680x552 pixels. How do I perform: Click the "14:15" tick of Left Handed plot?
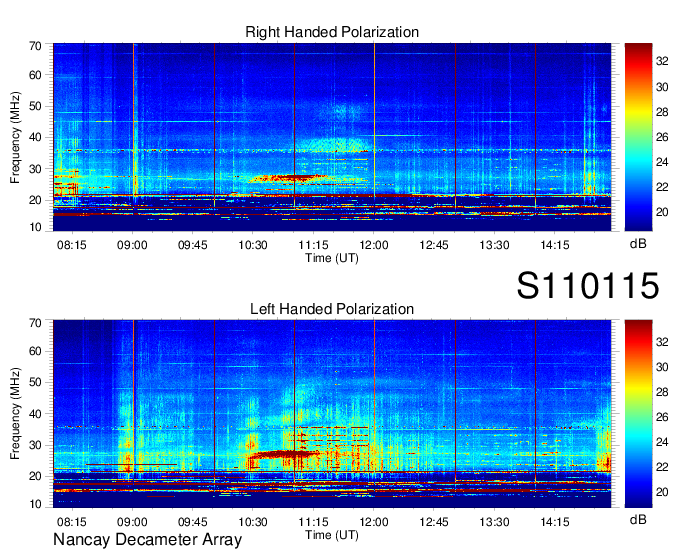pos(555,522)
